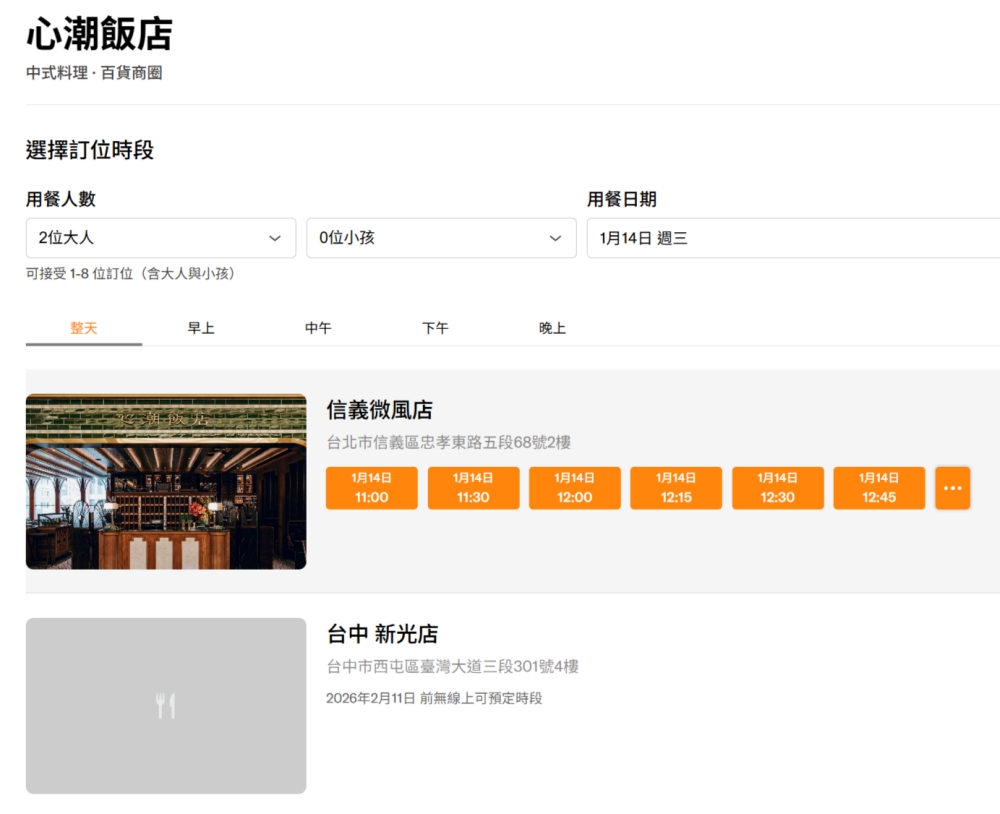
Task: Click the 台中 新光店 branch name
Action: [x=382, y=634]
